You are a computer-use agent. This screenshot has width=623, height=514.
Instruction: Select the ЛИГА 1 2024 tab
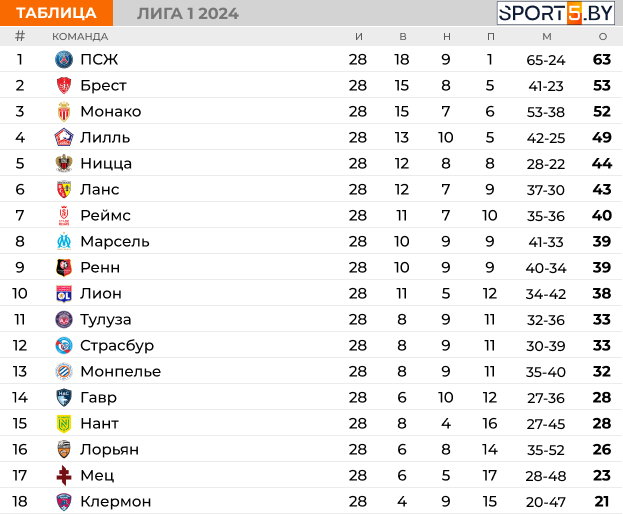click(188, 14)
